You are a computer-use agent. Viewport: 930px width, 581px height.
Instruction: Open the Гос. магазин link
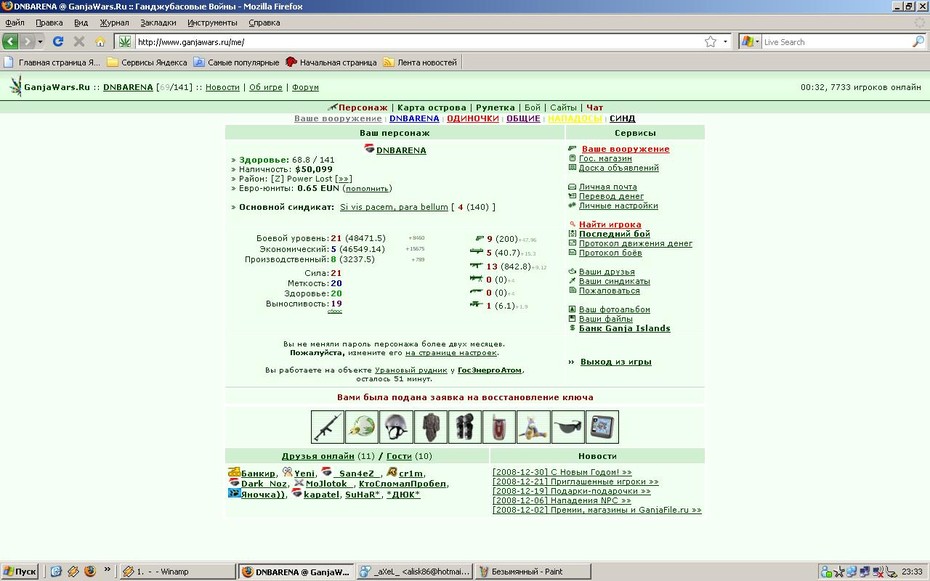(x=605, y=158)
